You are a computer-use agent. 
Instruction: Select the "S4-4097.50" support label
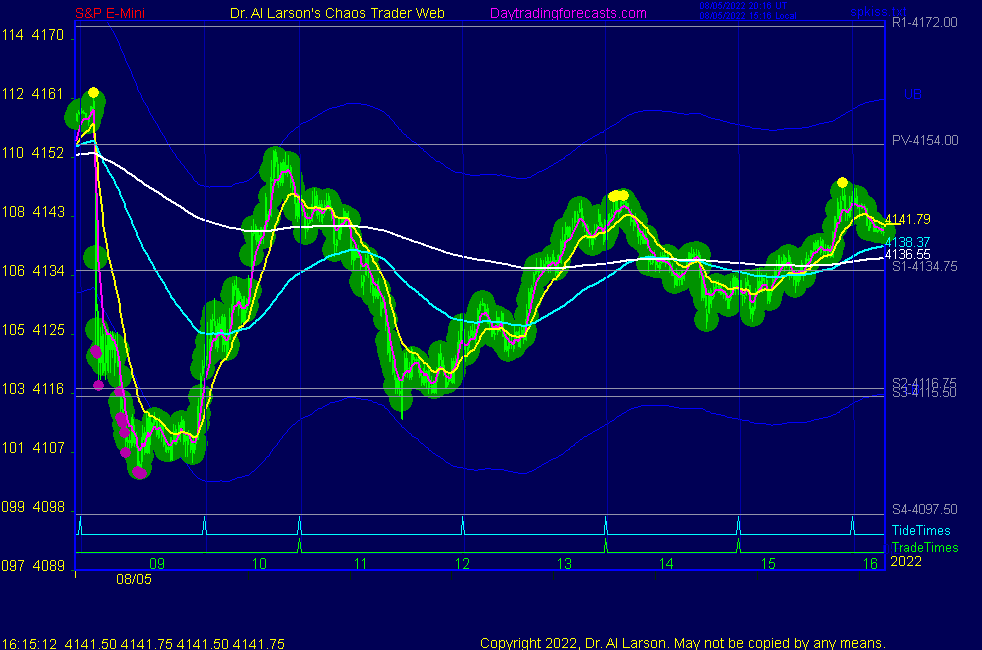[924, 510]
